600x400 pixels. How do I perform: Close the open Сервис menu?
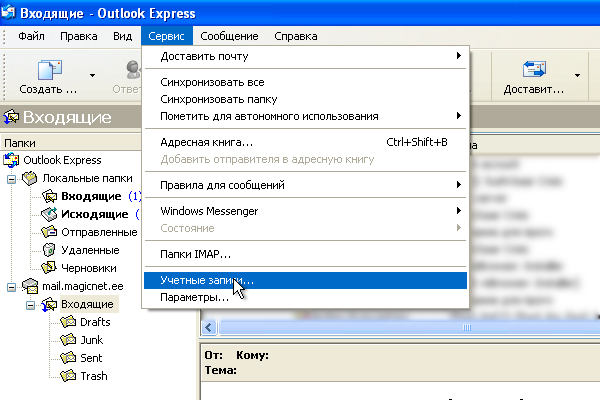tap(166, 36)
